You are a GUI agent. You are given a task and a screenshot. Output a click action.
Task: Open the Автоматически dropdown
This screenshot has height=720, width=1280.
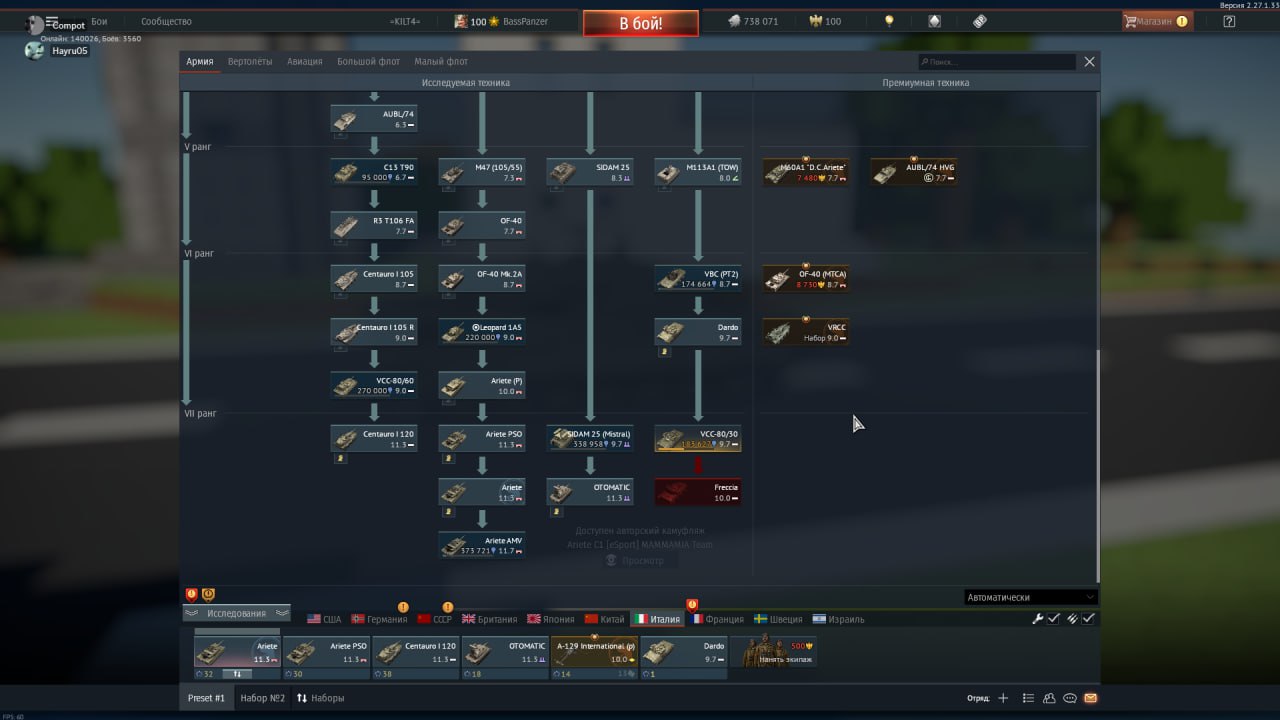pos(1031,597)
